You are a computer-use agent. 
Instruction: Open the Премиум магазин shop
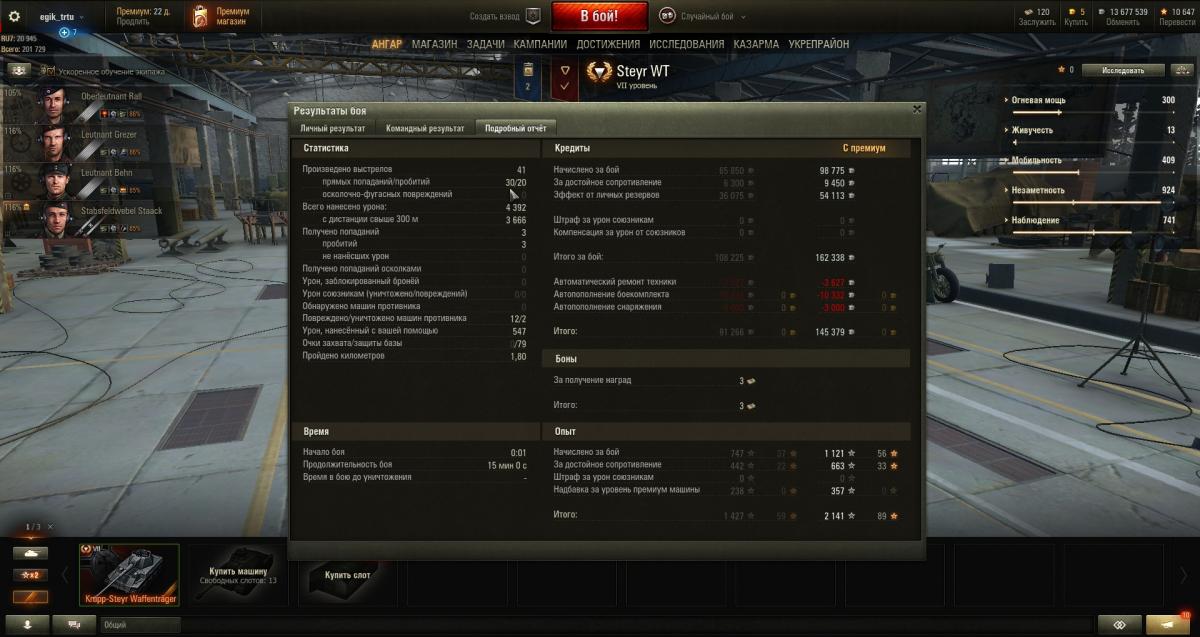point(220,16)
